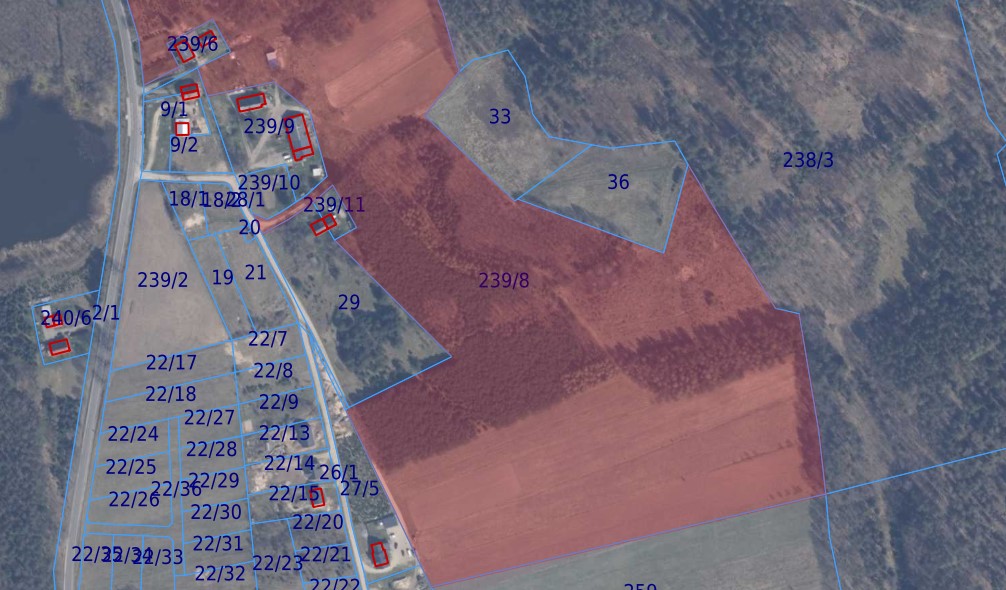Image resolution: width=1006 pixels, height=590 pixels.
Task: Click on lot 22/7
Action: click(267, 340)
